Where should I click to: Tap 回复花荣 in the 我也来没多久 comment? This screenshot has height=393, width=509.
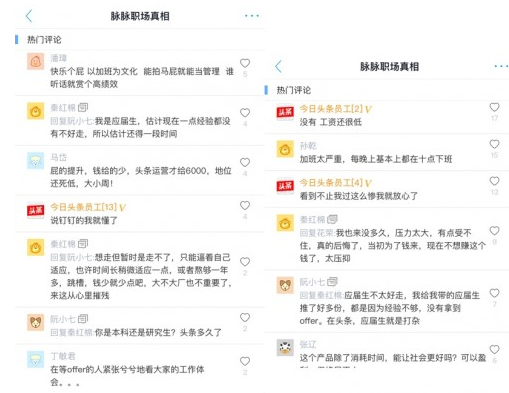click(x=317, y=233)
